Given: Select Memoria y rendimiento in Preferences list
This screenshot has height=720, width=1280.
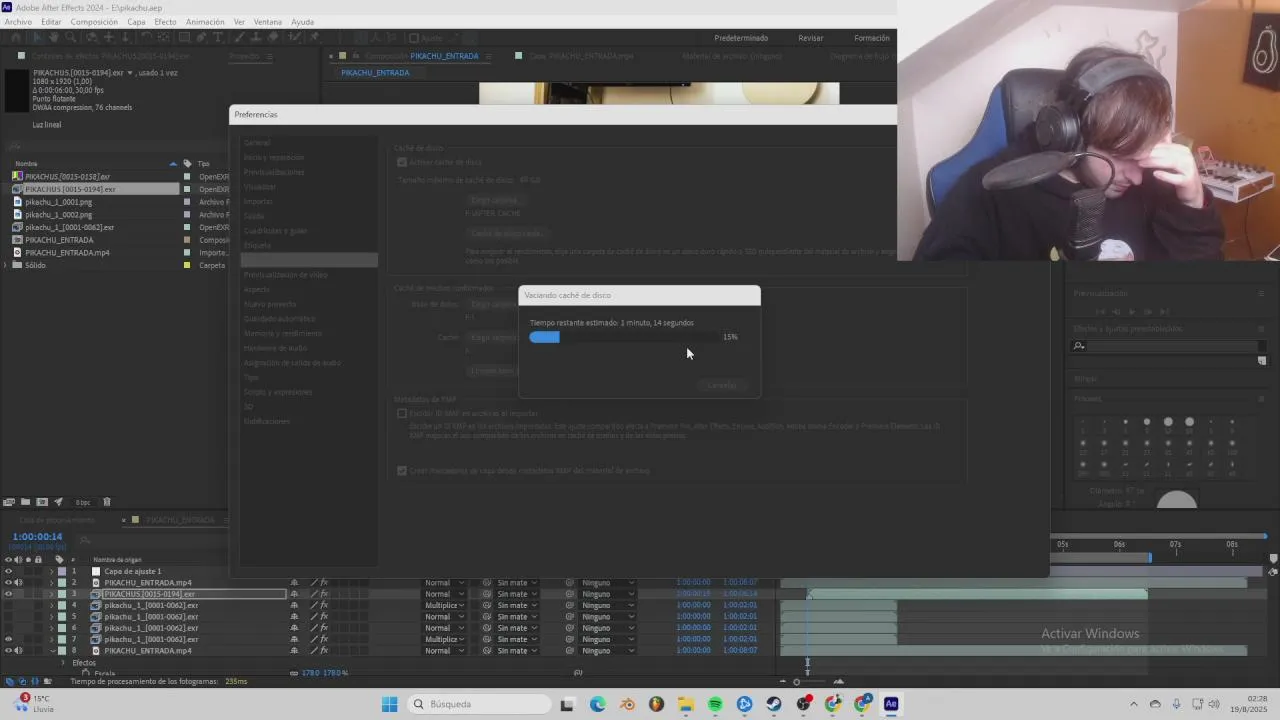Looking at the screenshot, I should tap(283, 333).
